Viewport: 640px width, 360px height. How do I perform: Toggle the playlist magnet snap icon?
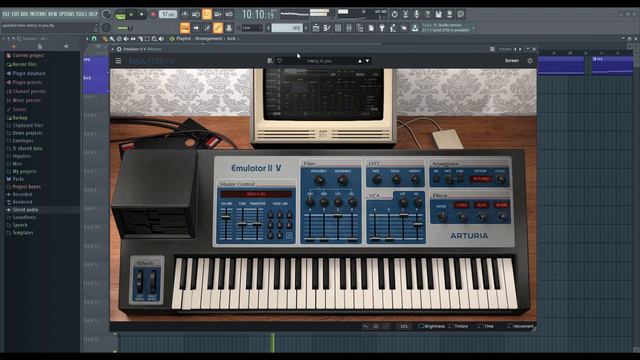[94, 39]
